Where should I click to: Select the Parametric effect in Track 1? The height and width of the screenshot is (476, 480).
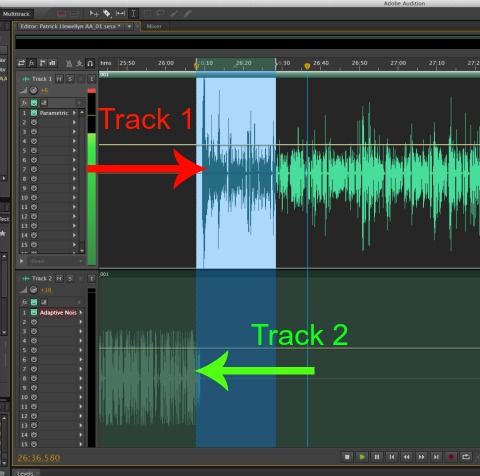tap(54, 113)
